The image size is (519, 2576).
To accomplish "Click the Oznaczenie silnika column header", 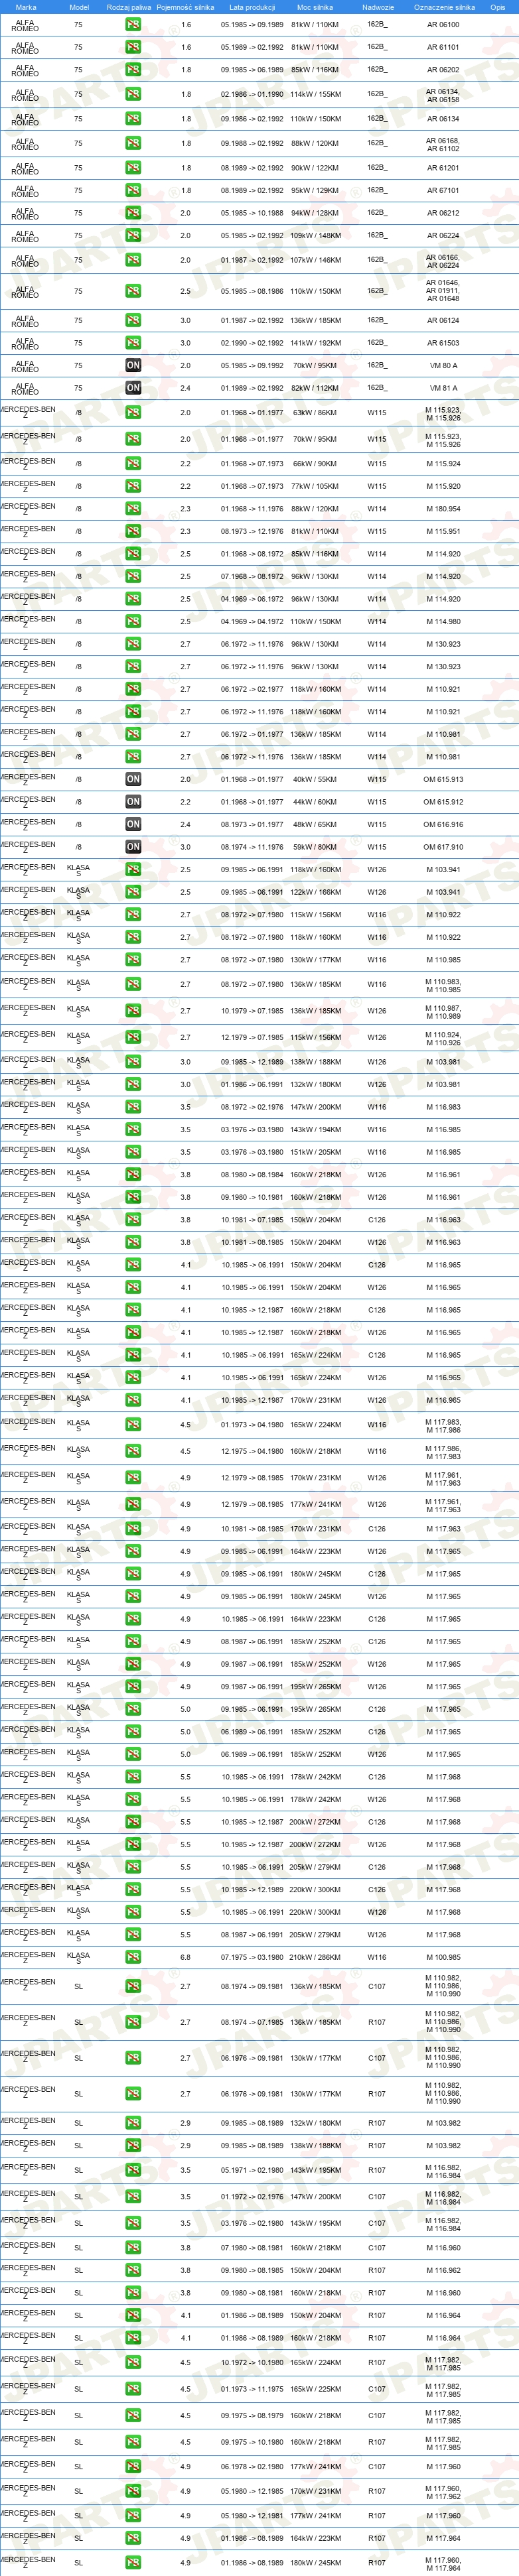I will click(444, 7).
